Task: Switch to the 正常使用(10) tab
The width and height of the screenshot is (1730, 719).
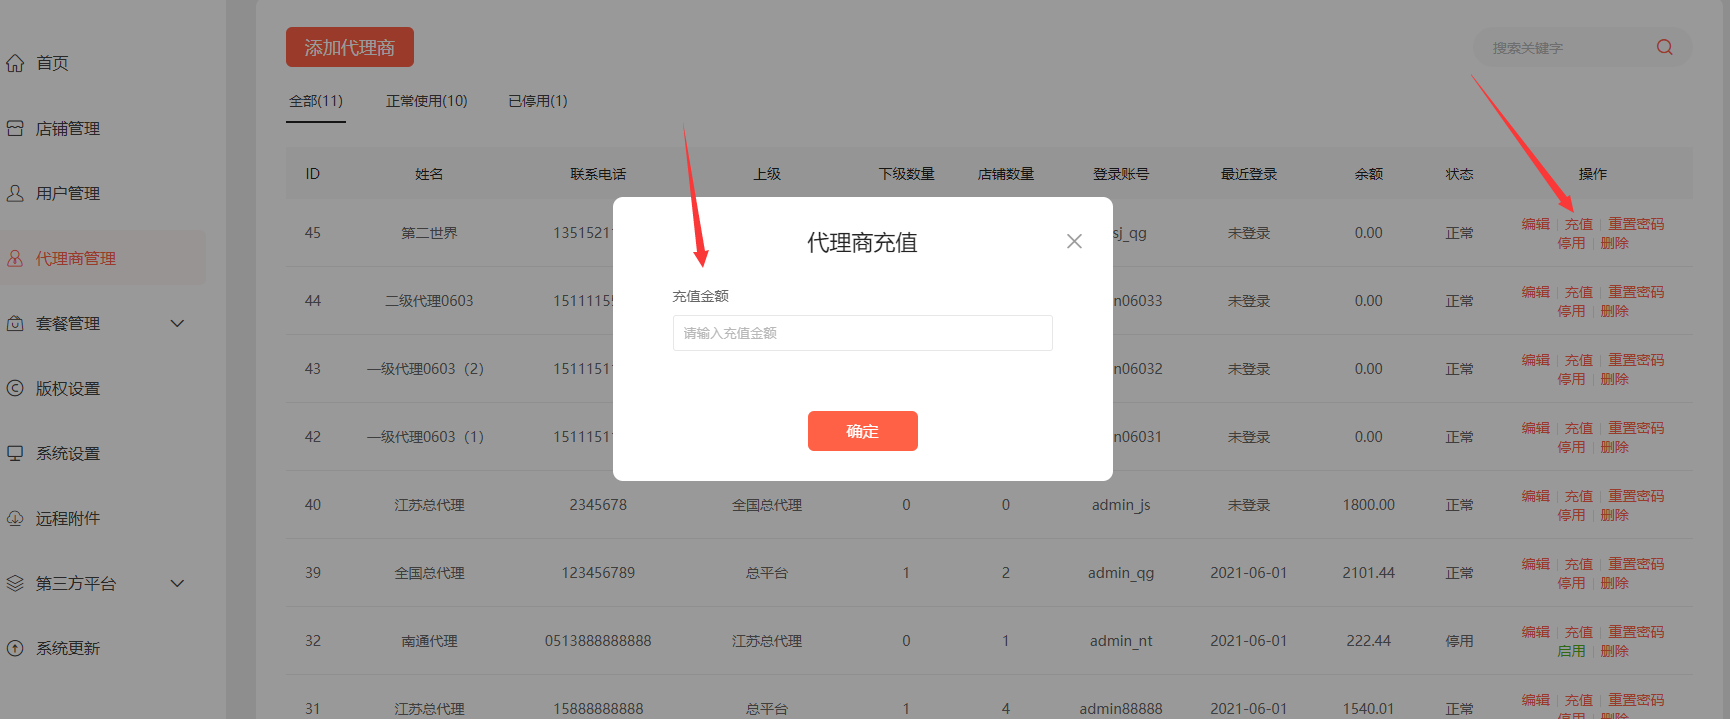Action: pyautogui.click(x=426, y=101)
